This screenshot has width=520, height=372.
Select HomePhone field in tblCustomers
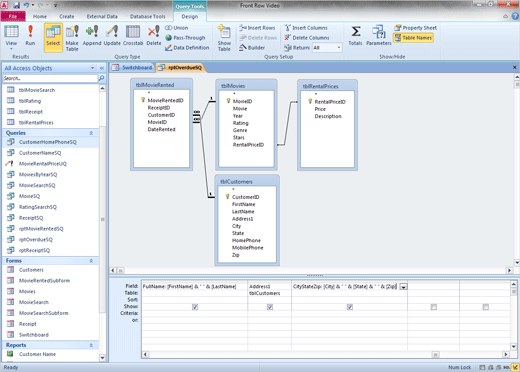tap(246, 240)
